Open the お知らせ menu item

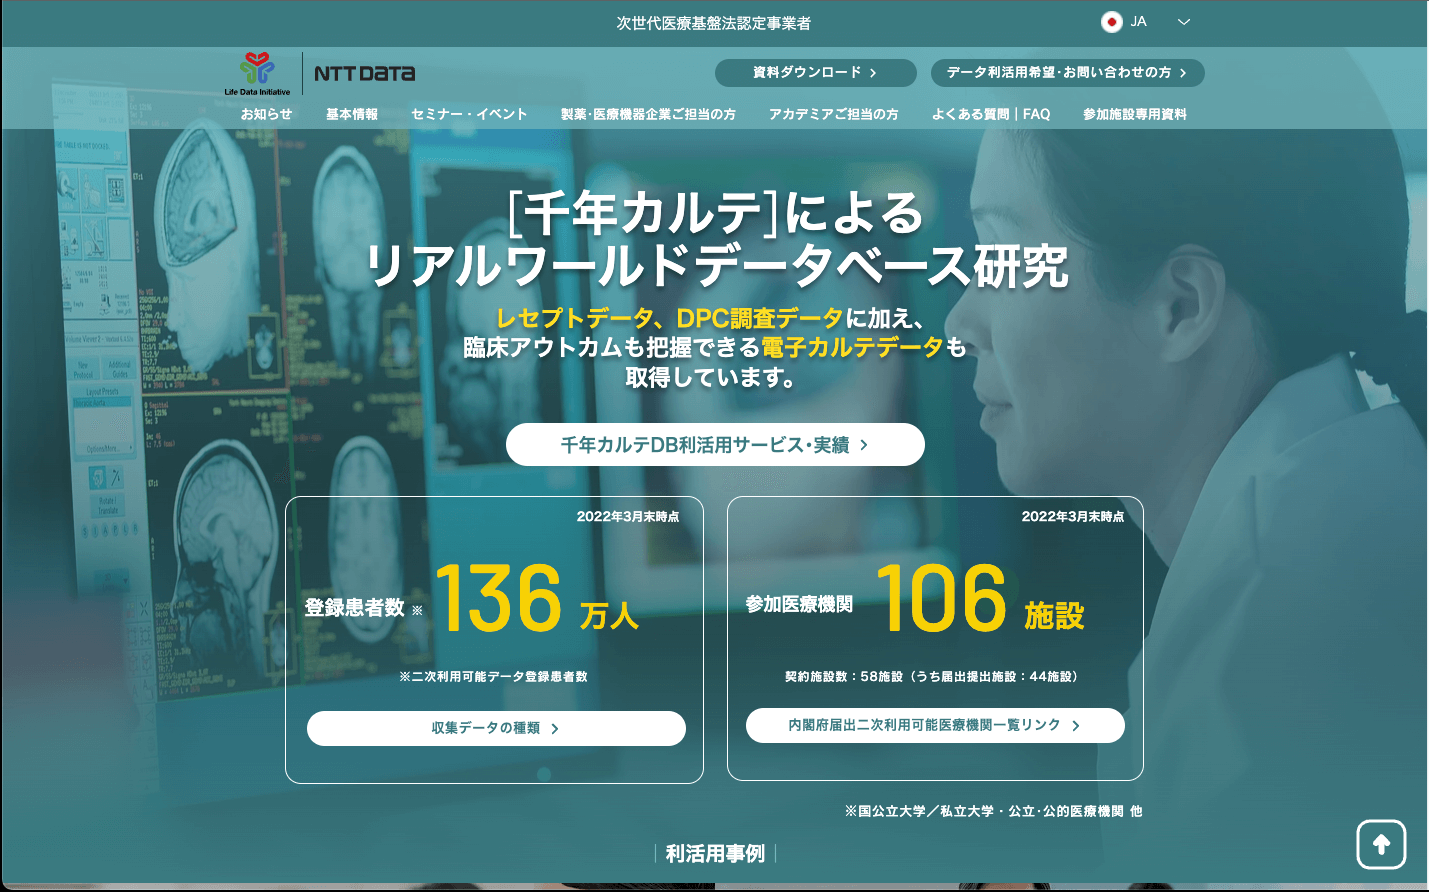266,114
